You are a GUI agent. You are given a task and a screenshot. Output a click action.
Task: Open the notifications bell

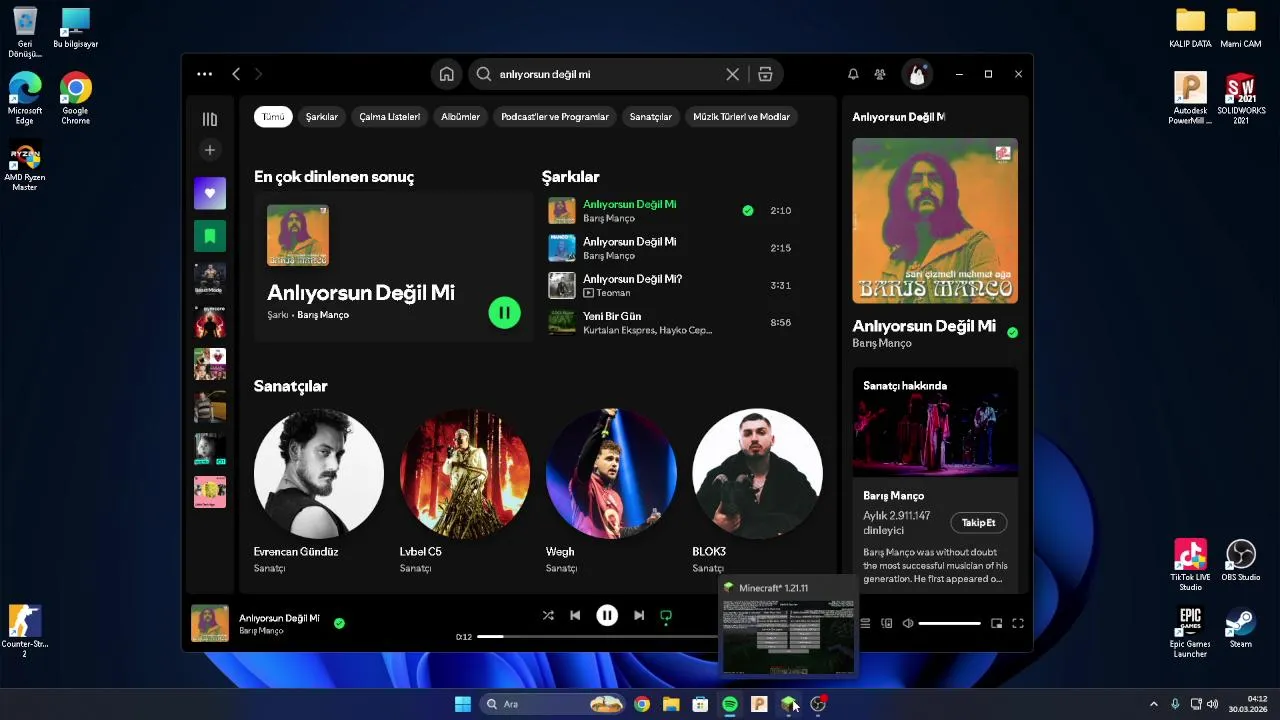[x=853, y=74]
